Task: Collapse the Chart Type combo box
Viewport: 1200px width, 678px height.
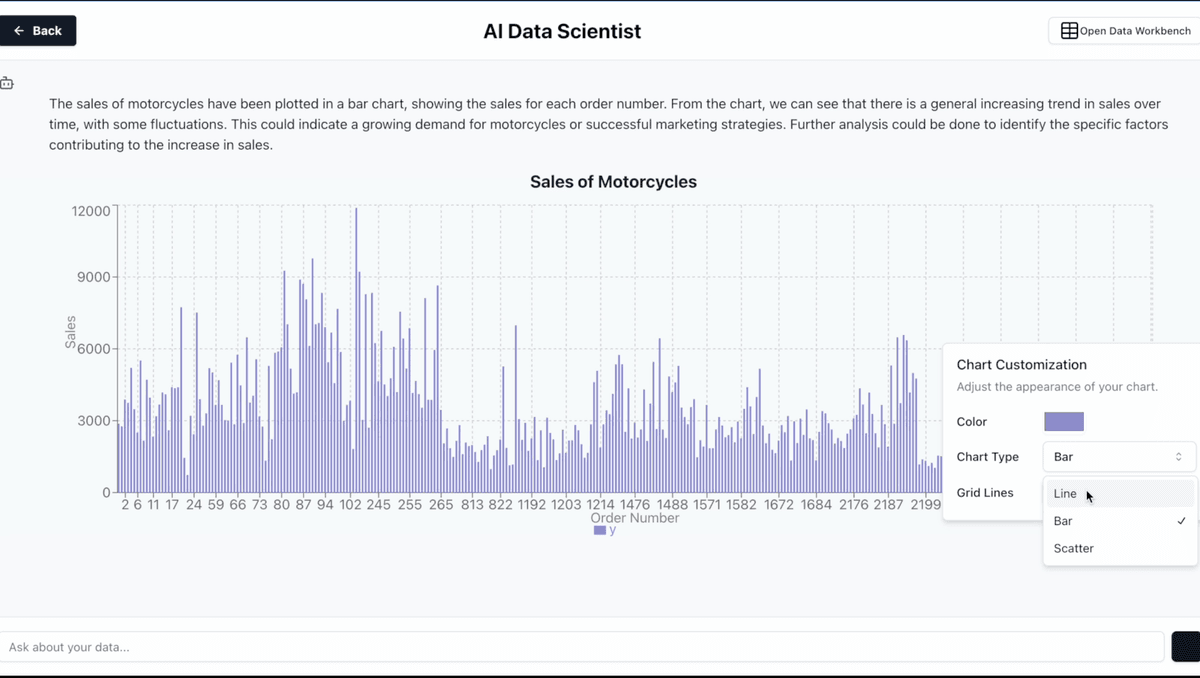Action: [1118, 457]
